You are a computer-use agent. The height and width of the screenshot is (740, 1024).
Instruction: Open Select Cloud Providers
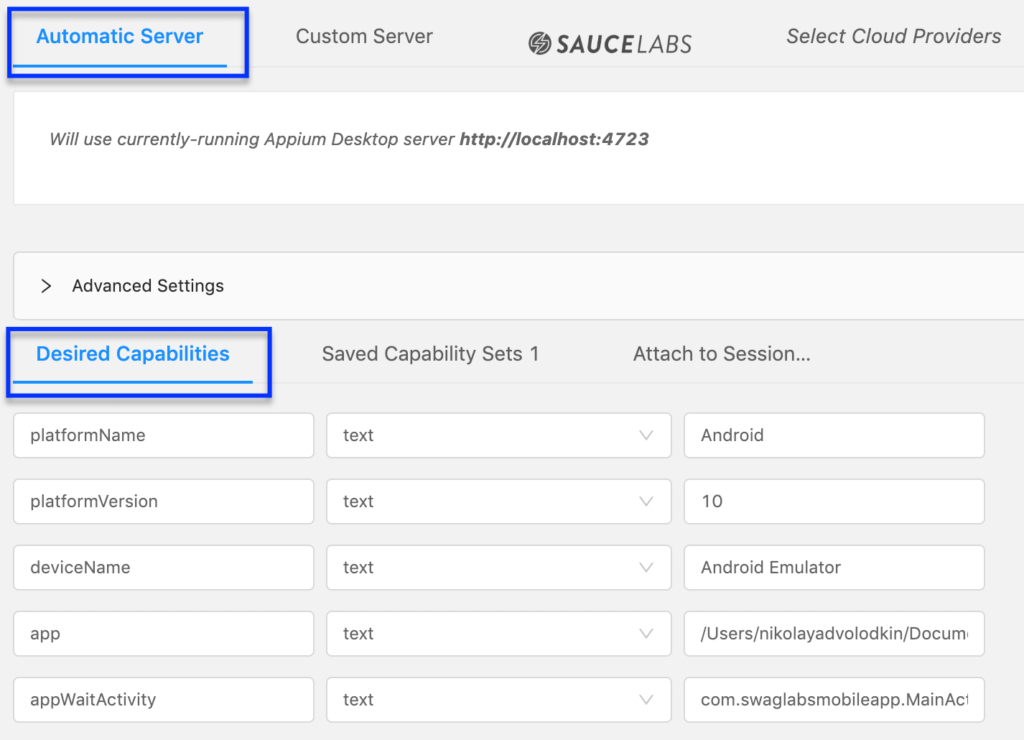(x=893, y=36)
